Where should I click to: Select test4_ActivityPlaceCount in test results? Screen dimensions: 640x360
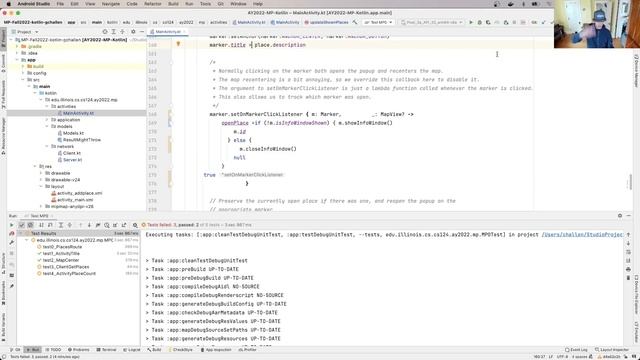click(x=69, y=273)
